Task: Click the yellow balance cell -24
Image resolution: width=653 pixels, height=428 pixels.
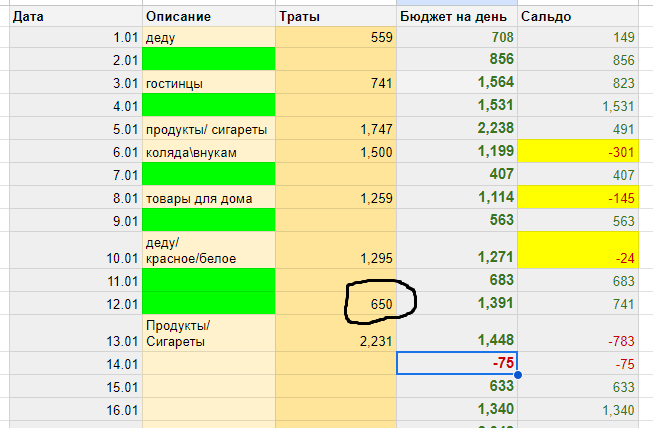Action: (578, 250)
